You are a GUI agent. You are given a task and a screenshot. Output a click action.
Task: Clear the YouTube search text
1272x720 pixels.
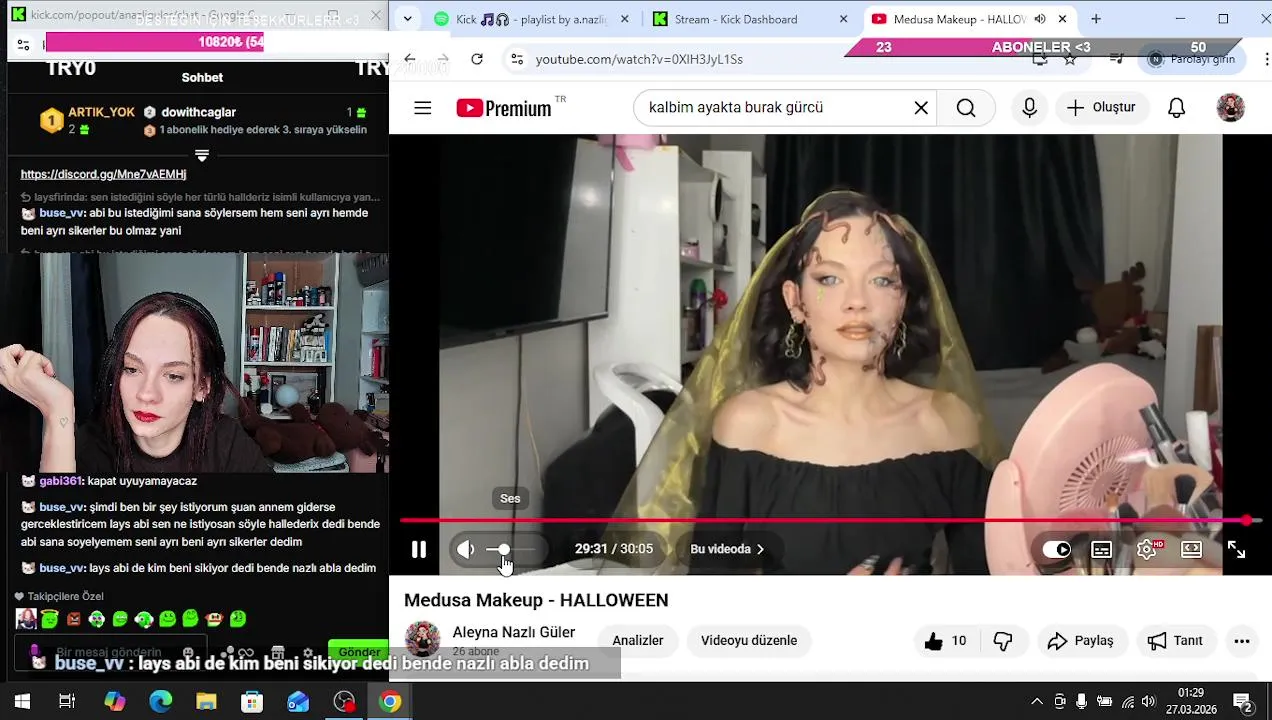click(921, 107)
